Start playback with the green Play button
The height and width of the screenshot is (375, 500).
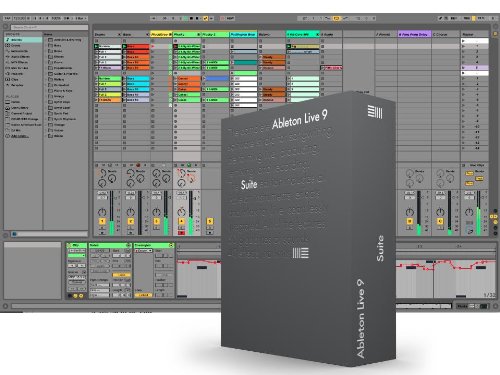click(186, 18)
